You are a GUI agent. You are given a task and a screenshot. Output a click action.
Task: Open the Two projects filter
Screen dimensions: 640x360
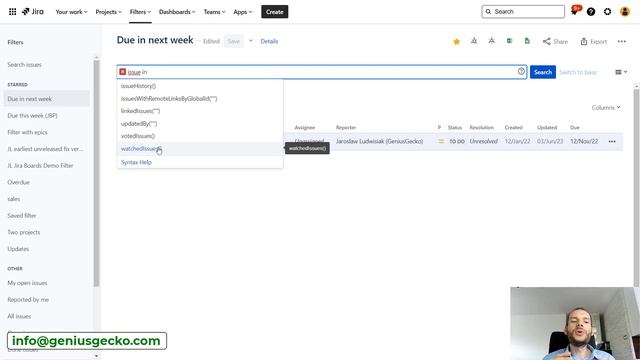click(24, 232)
